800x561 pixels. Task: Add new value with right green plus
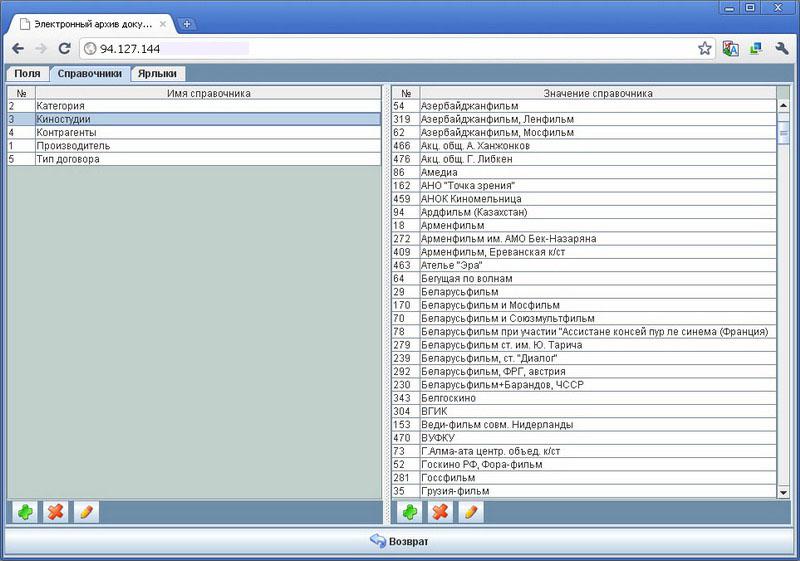410,512
